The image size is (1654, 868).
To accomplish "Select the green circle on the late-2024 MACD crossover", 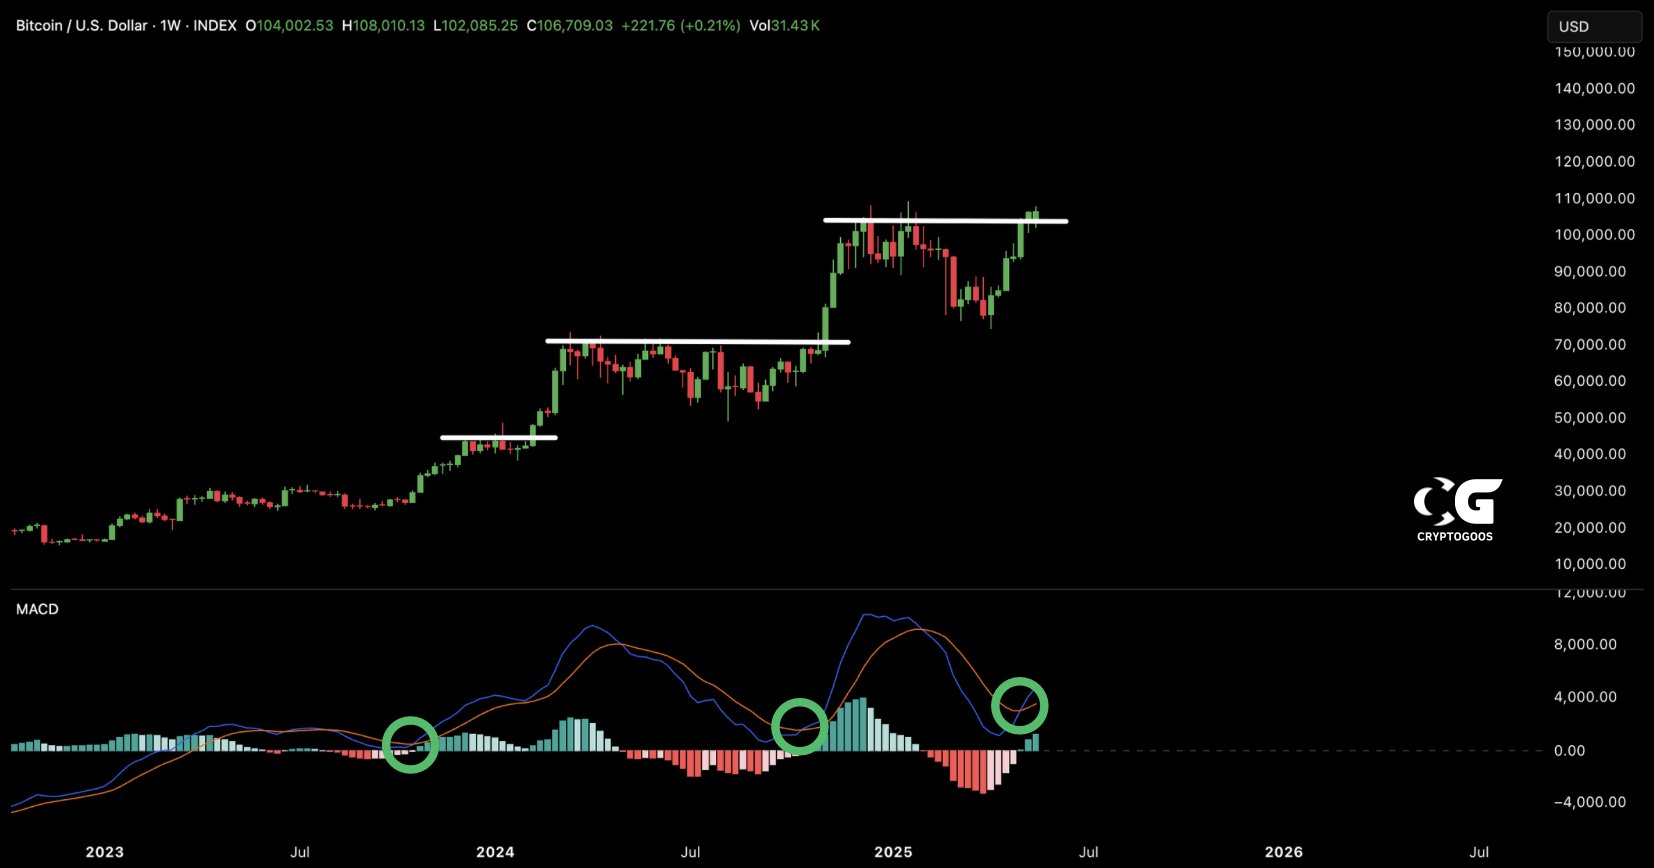I will (800, 726).
